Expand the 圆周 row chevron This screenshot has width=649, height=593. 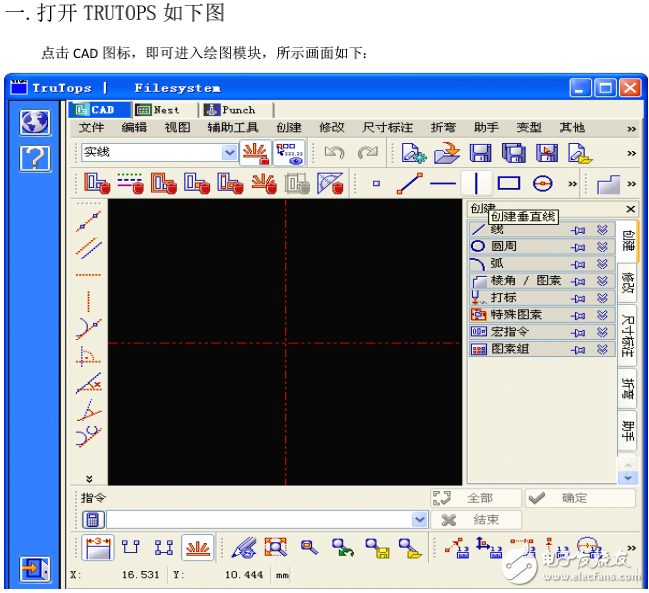(602, 247)
